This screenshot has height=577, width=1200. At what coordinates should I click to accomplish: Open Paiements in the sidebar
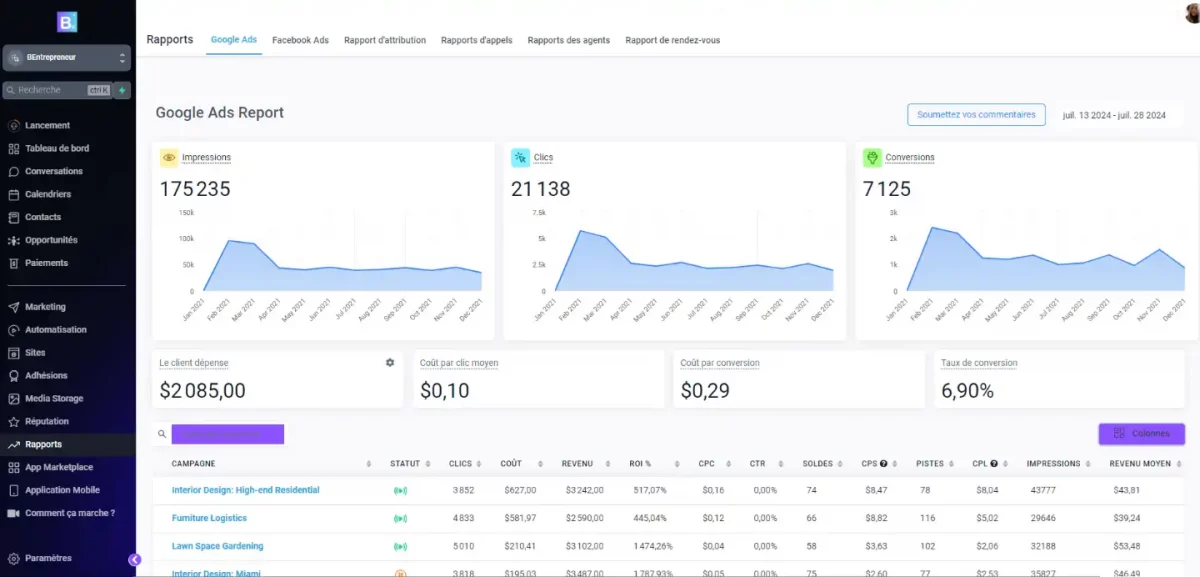tap(46, 263)
